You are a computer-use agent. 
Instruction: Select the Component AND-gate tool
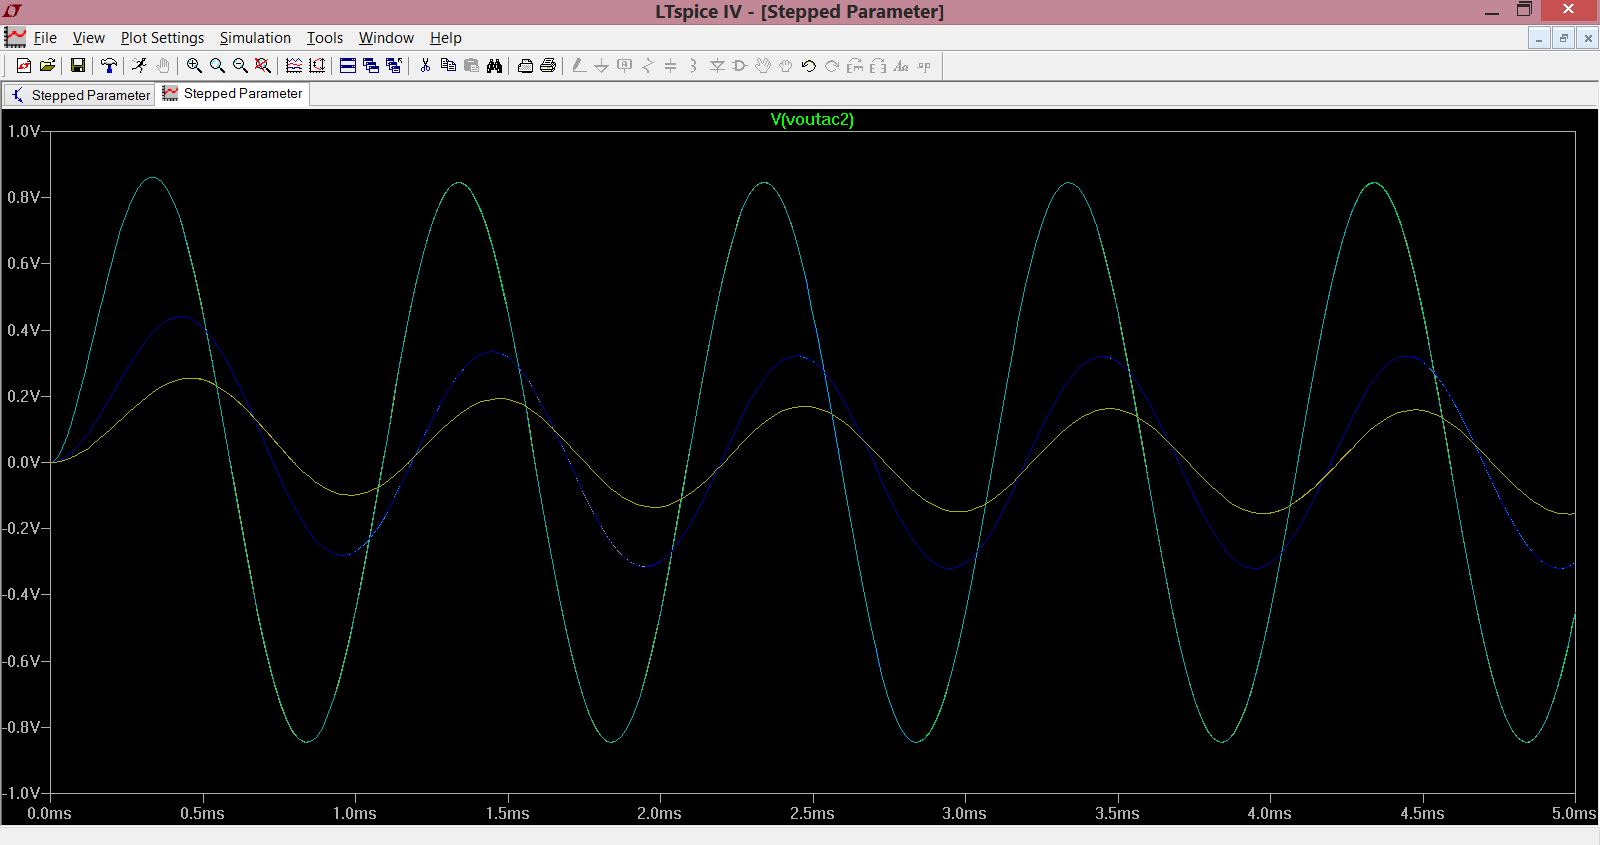[x=740, y=66]
